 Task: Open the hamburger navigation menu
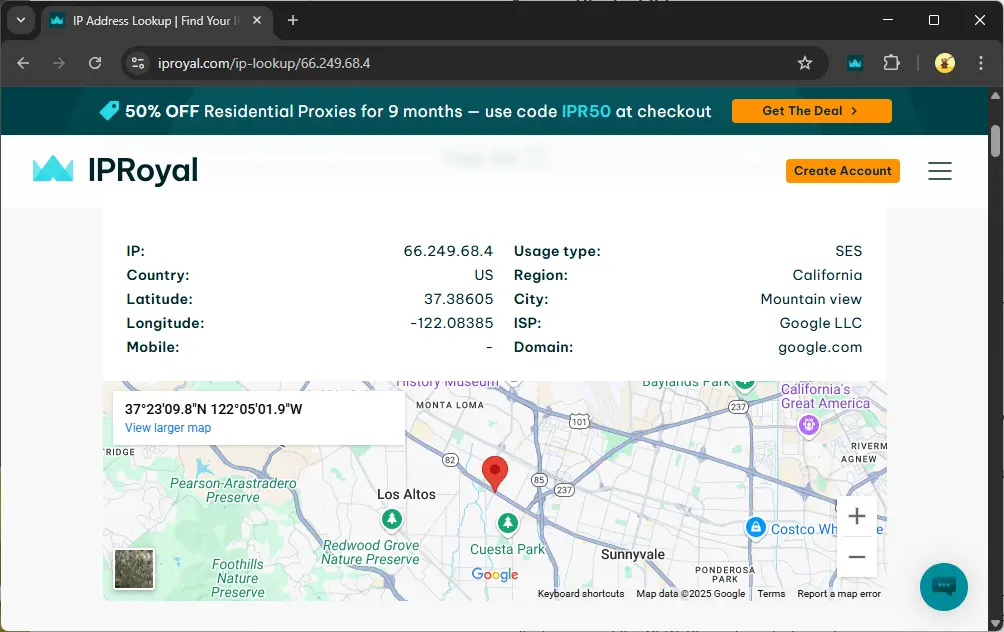point(939,171)
